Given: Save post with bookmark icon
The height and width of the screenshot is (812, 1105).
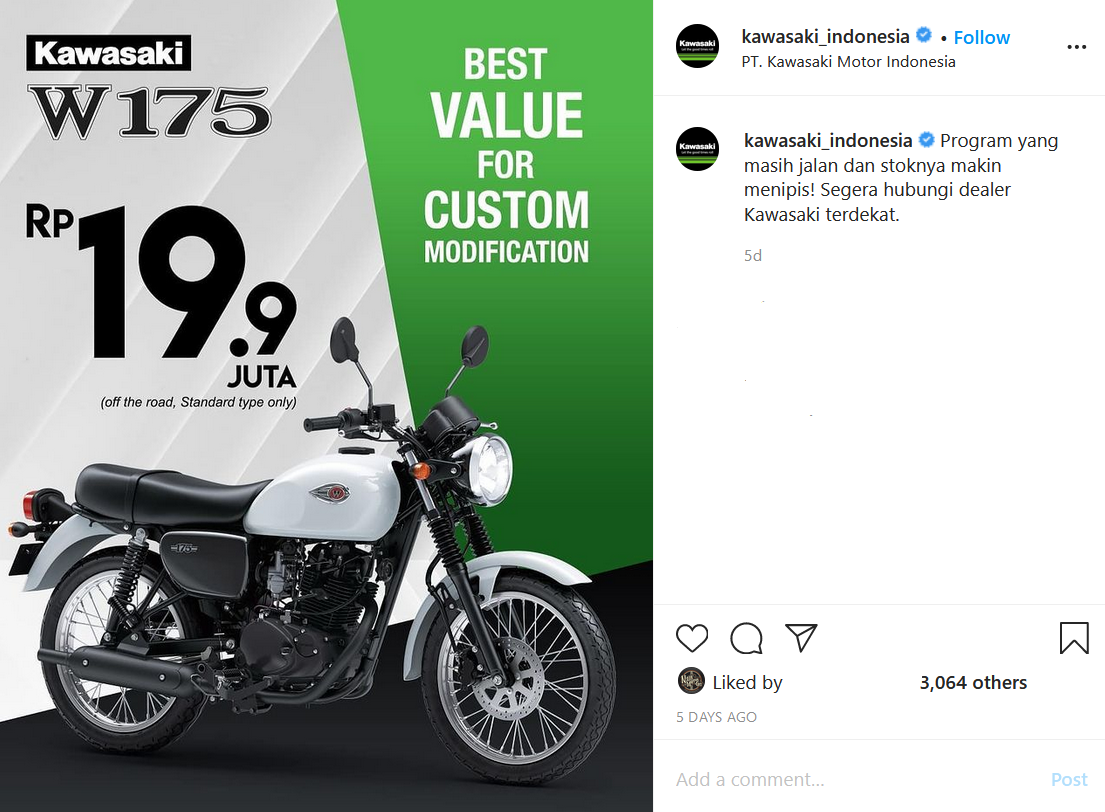Looking at the screenshot, I should click(1074, 637).
